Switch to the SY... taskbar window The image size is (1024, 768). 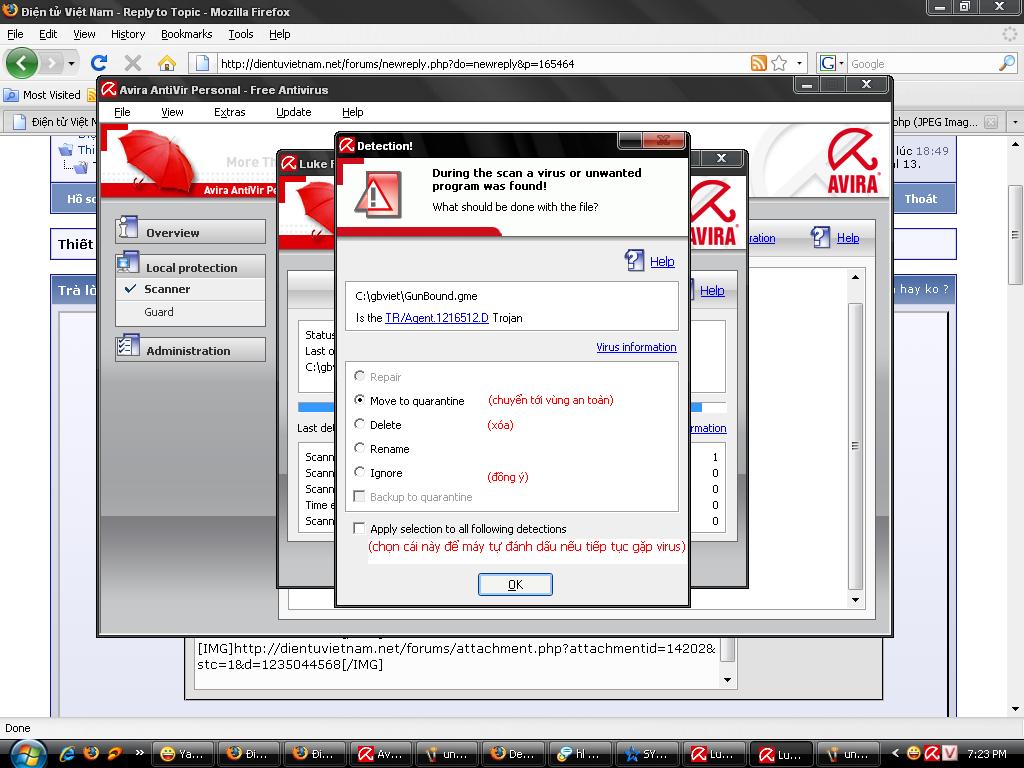[647, 754]
